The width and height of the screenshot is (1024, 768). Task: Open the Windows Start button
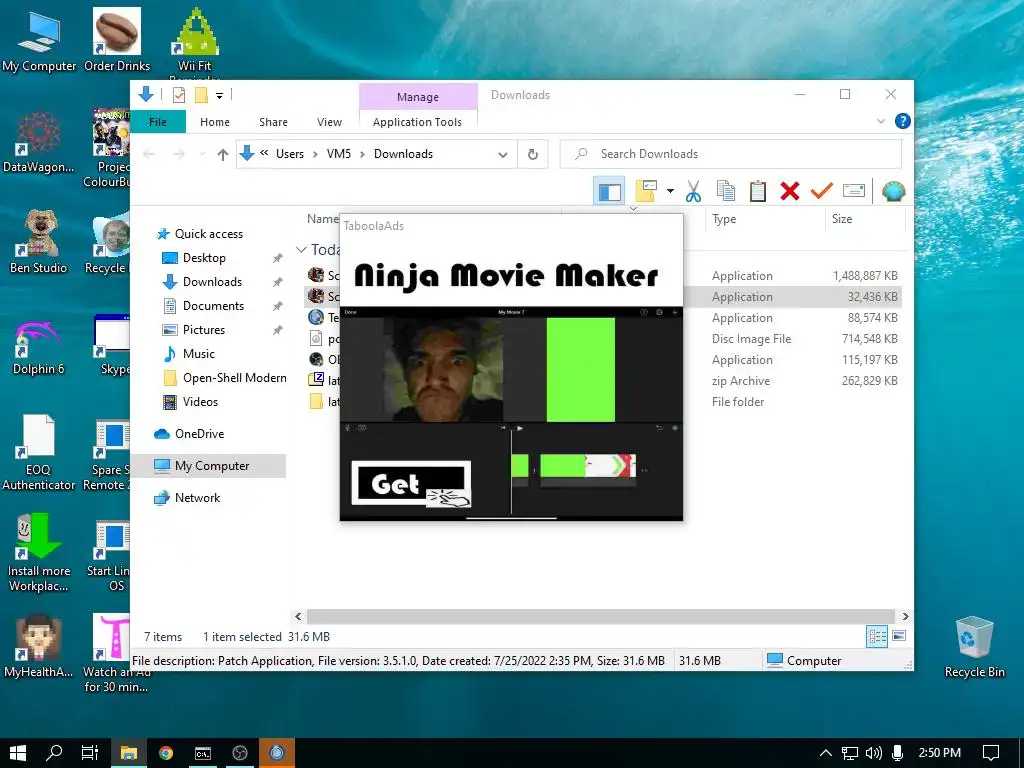[18, 753]
